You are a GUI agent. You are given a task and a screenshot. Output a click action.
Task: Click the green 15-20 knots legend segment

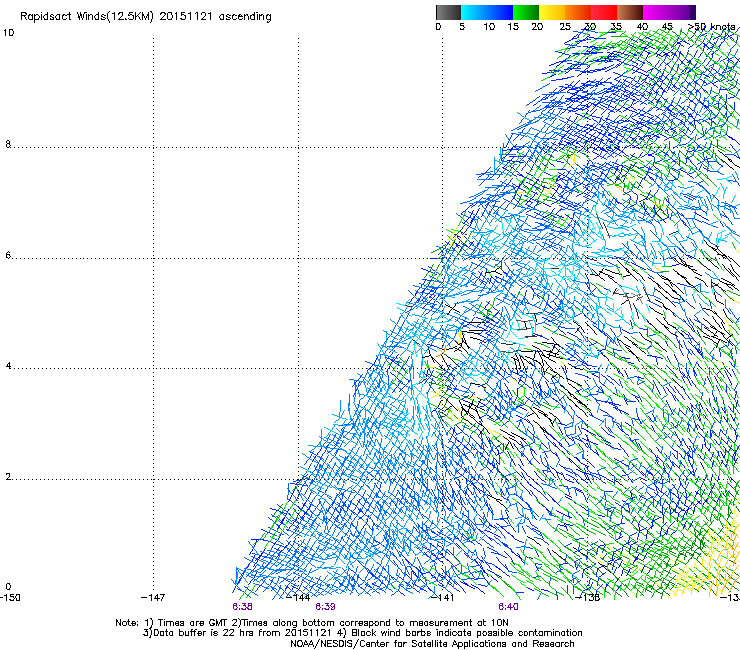(x=526, y=12)
